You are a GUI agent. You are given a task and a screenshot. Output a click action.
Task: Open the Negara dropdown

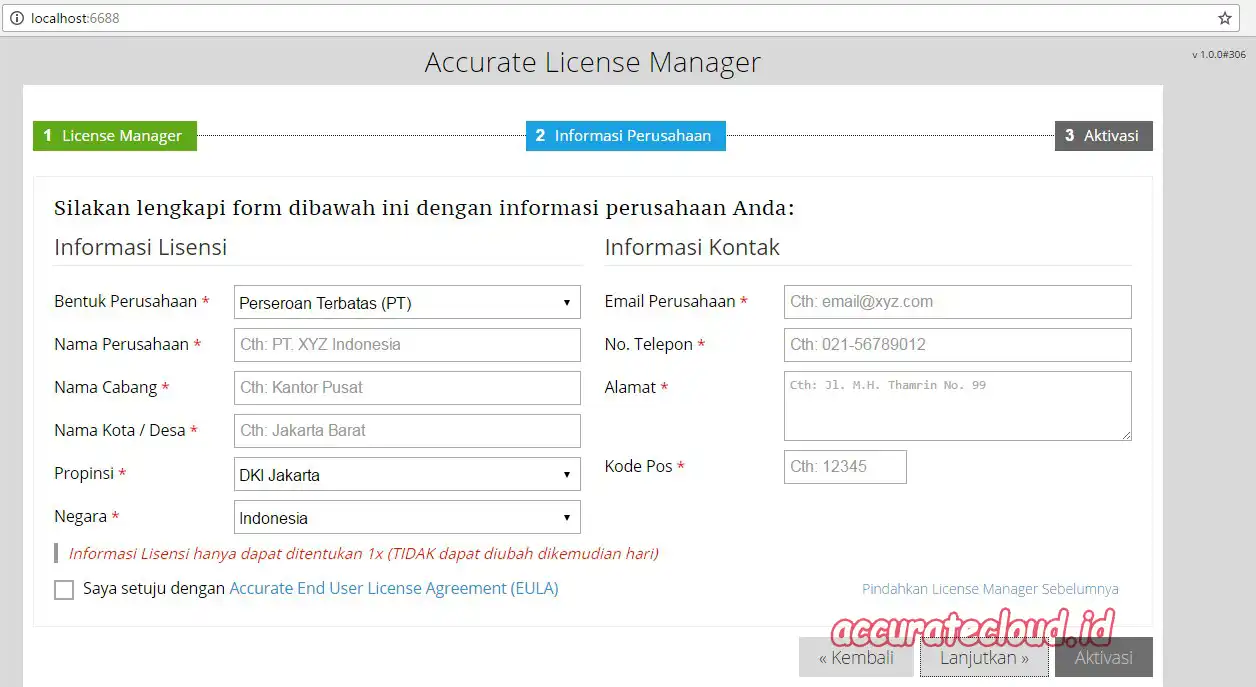[x=407, y=517]
